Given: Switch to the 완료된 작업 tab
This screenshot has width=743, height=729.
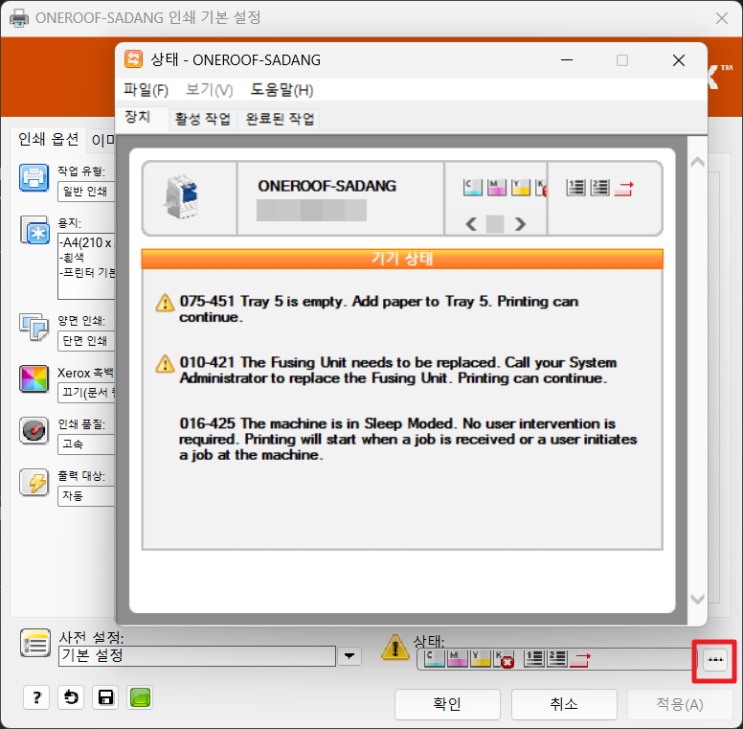Looking at the screenshot, I should [280, 118].
